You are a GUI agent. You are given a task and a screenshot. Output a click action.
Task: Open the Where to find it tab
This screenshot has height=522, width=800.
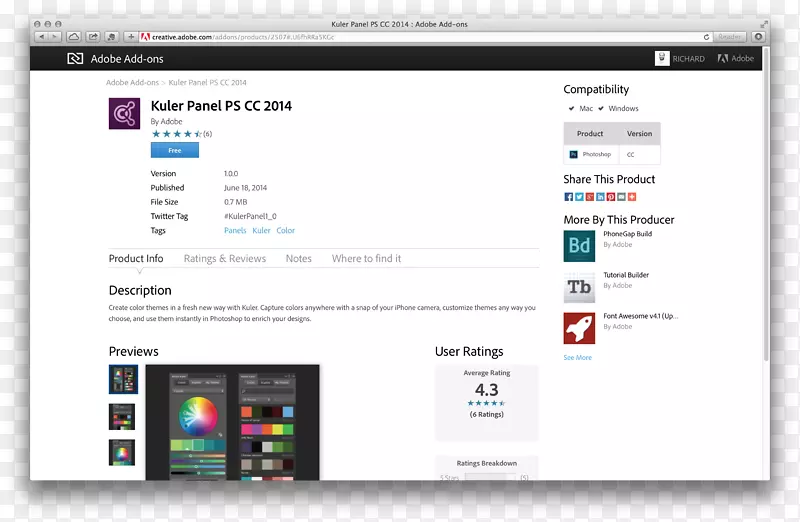point(366,259)
